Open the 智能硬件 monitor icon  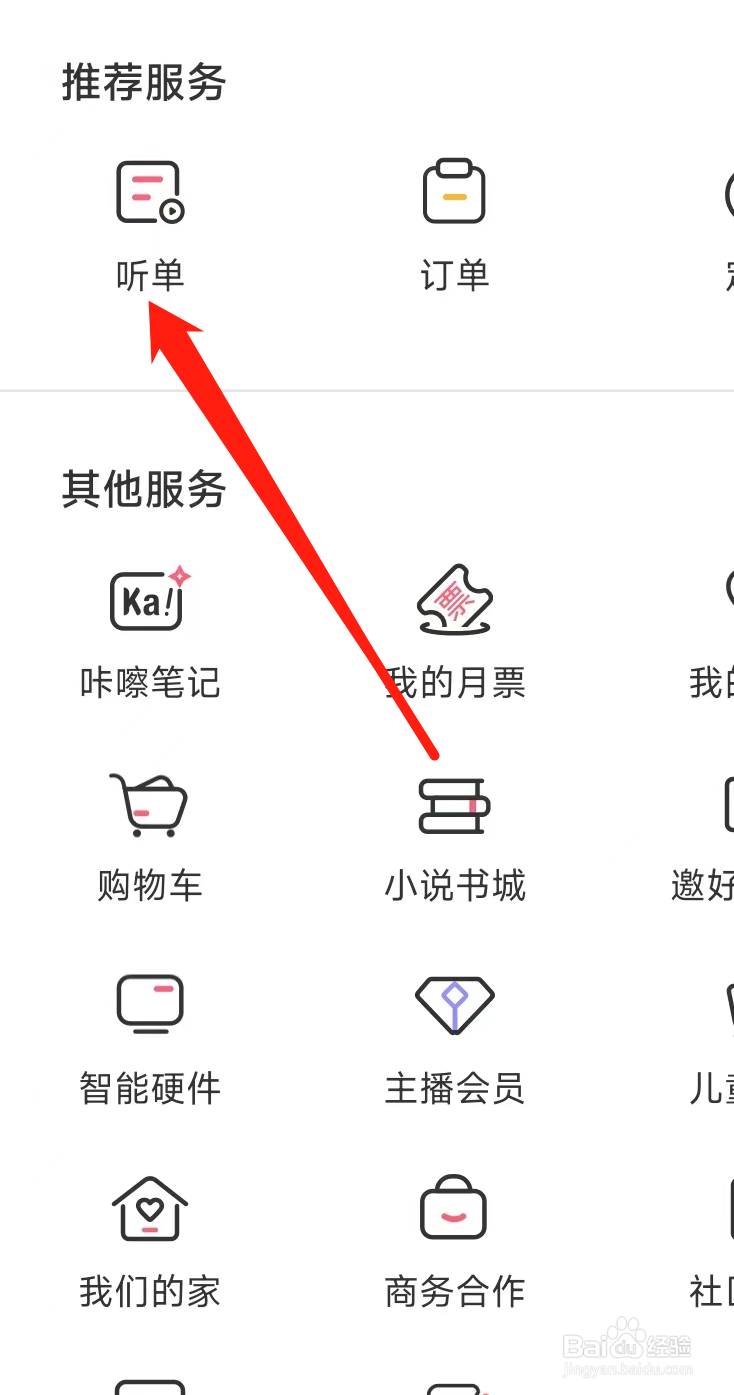[x=150, y=1003]
